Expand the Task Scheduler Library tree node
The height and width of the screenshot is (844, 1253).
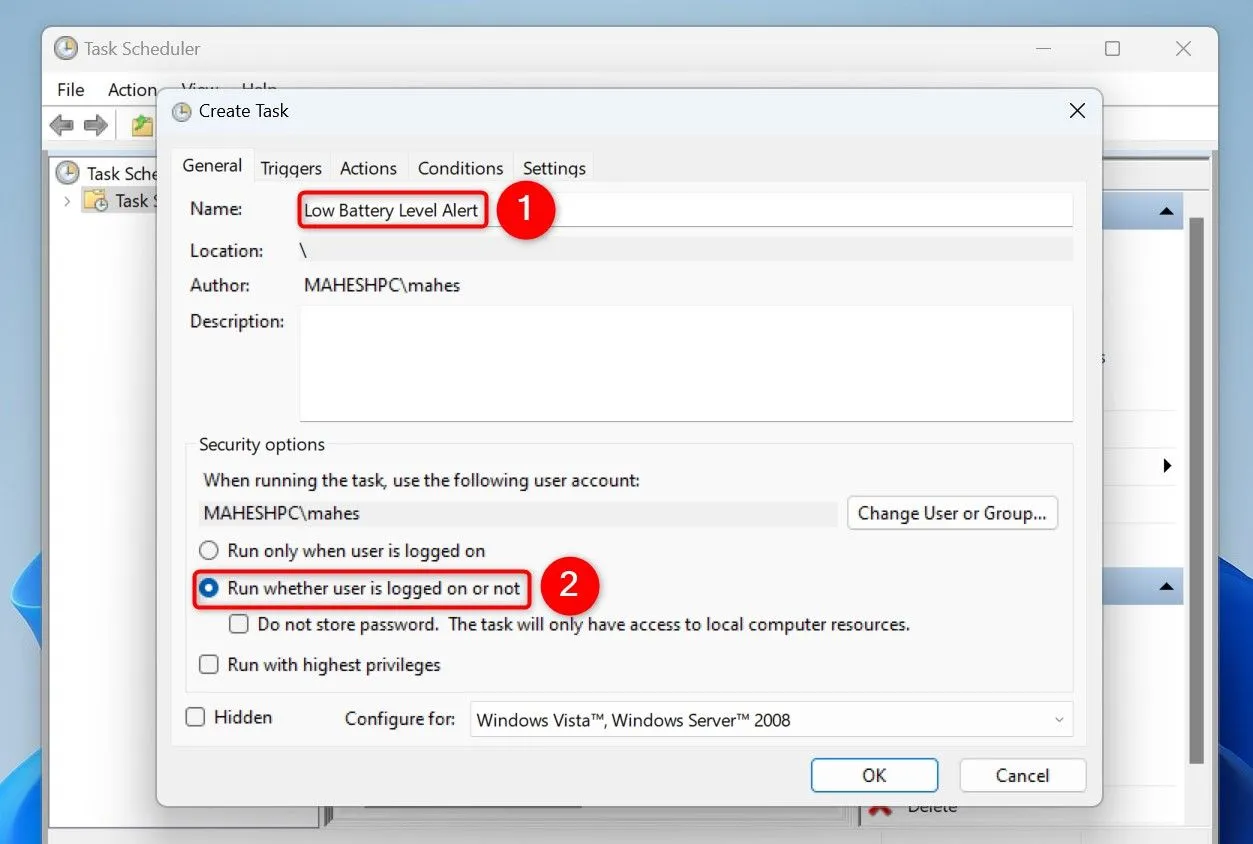[67, 201]
